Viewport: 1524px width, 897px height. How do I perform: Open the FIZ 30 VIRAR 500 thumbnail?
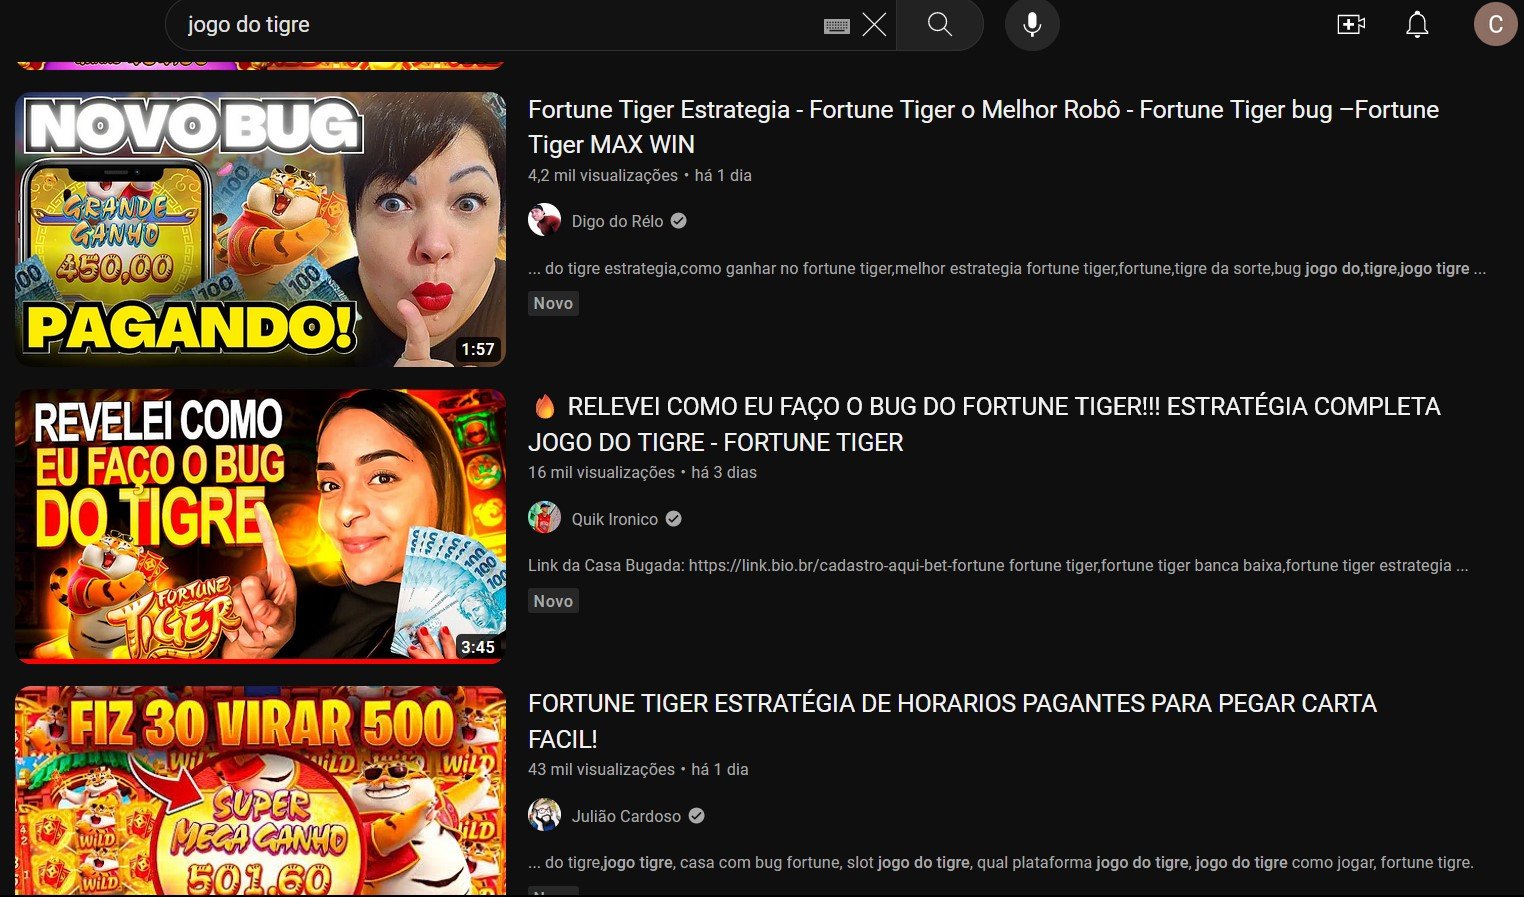click(260, 790)
